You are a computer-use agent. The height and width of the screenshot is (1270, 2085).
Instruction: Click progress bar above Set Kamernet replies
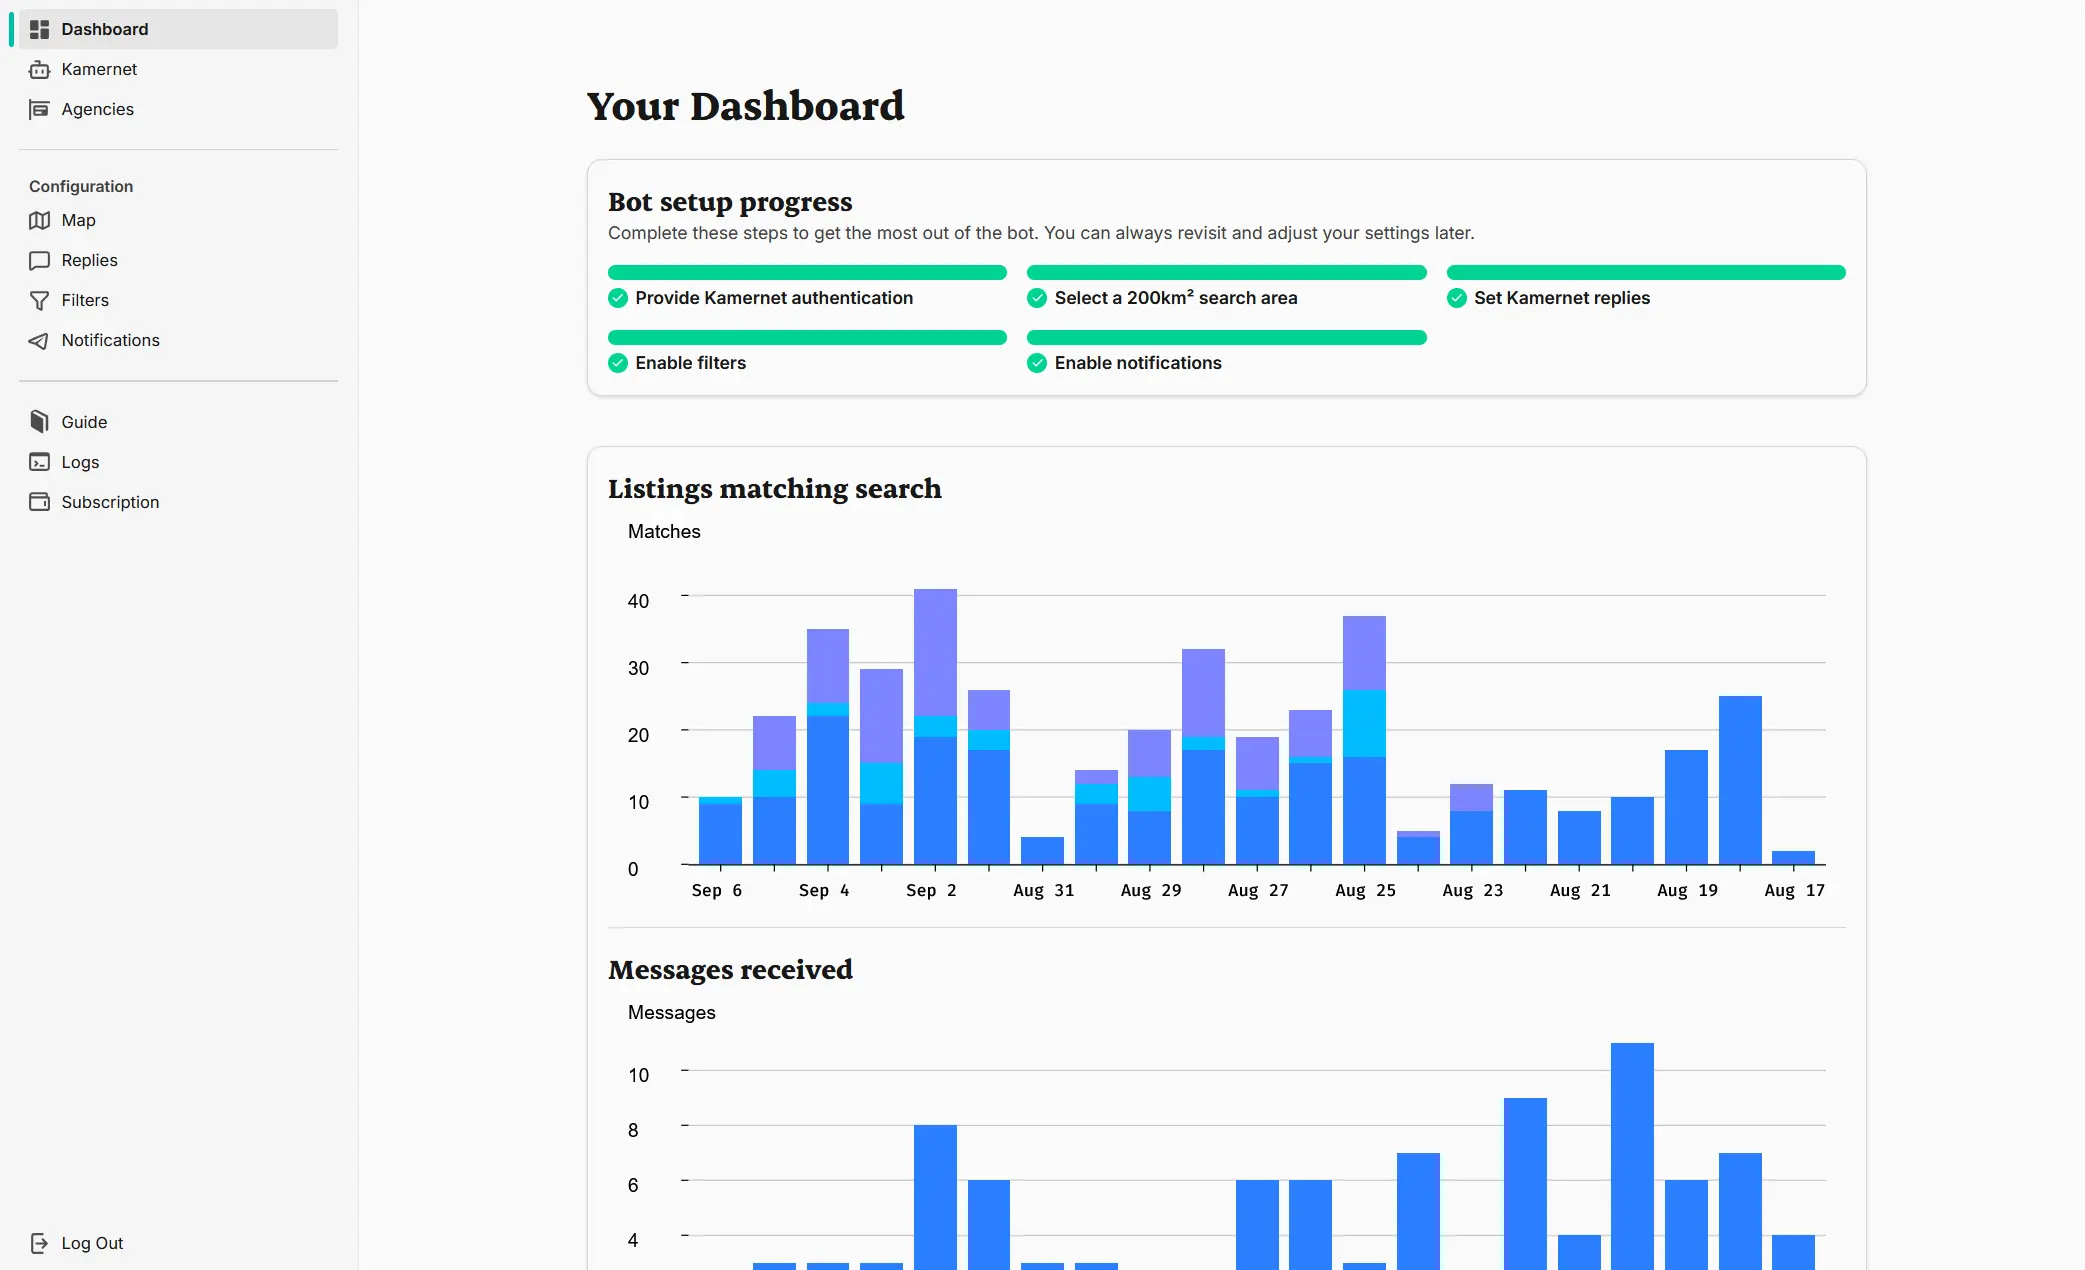1645,272
